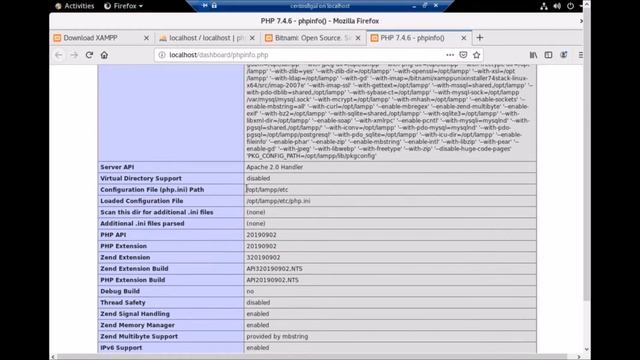Go forward with the forward arrow
This screenshot has width=640, height=360.
click(x=74, y=55)
